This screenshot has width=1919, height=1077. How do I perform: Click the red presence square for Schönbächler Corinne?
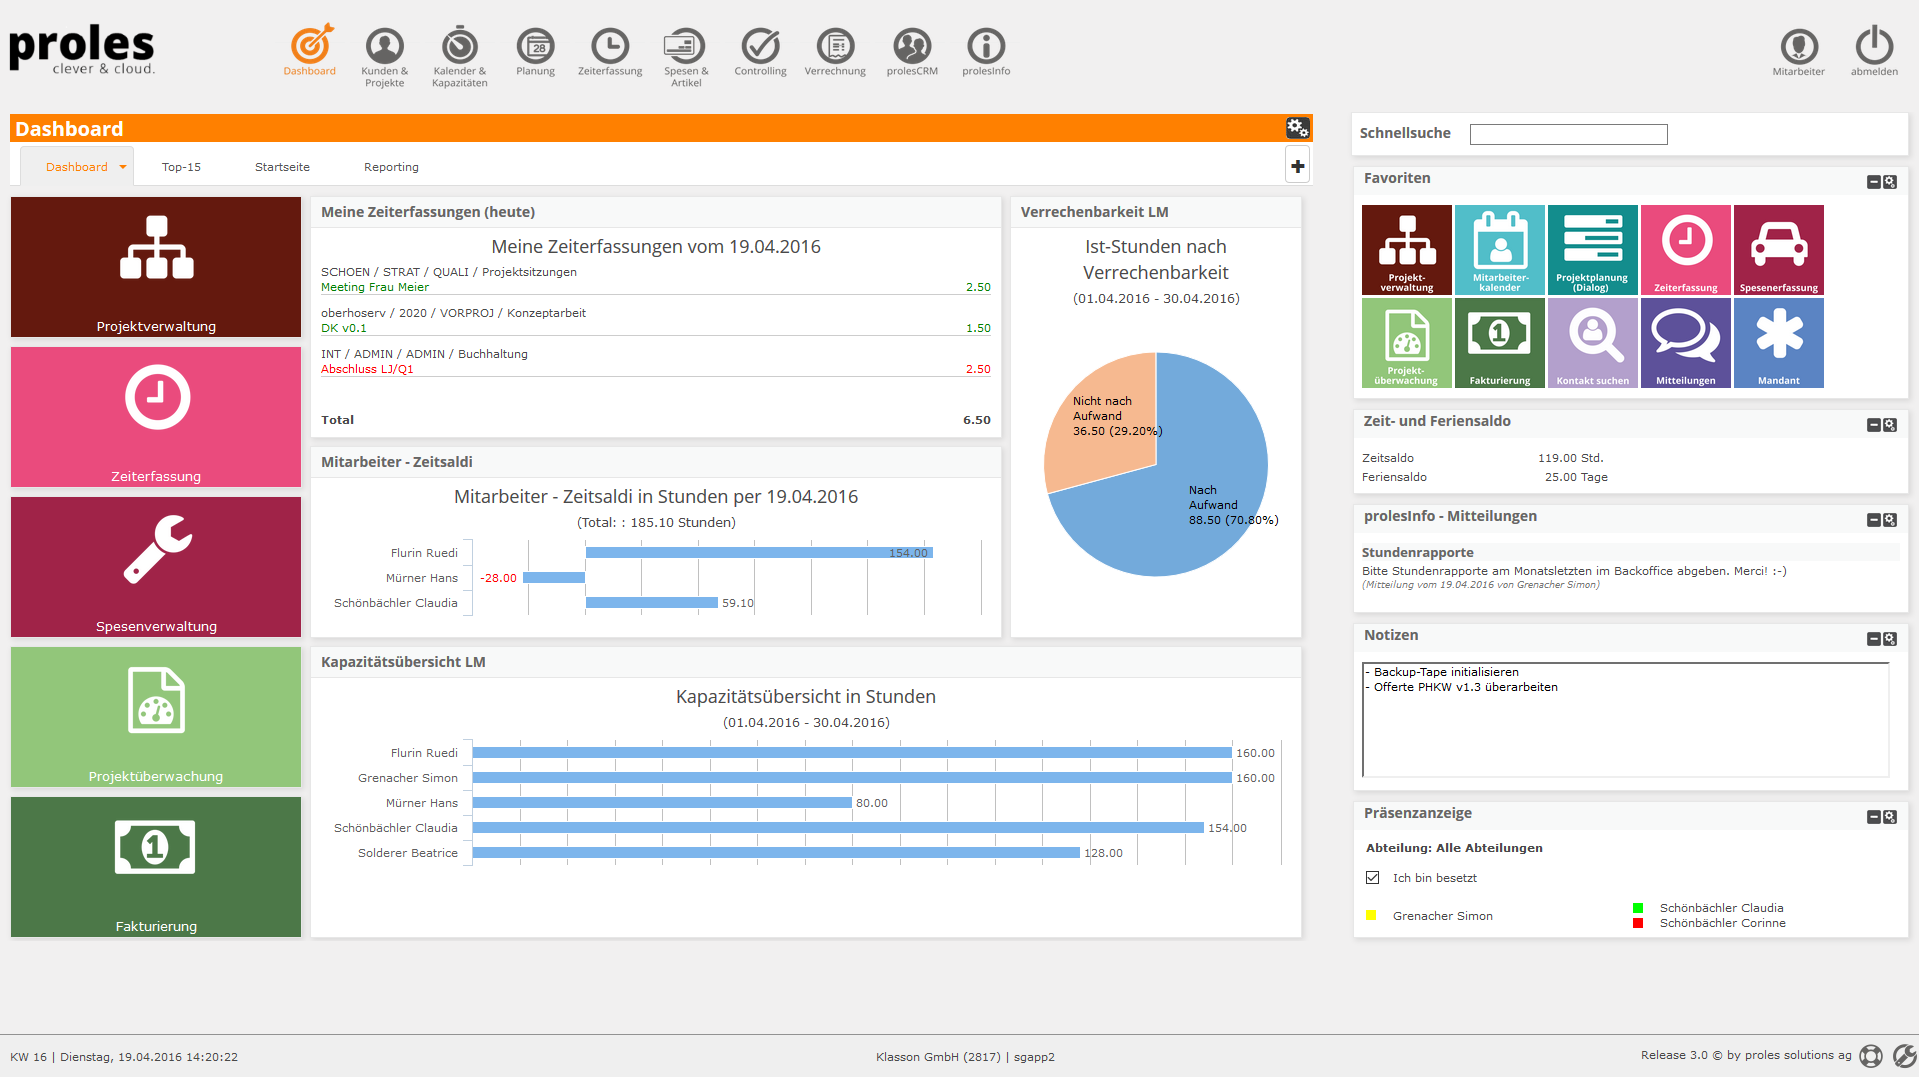[1637, 923]
